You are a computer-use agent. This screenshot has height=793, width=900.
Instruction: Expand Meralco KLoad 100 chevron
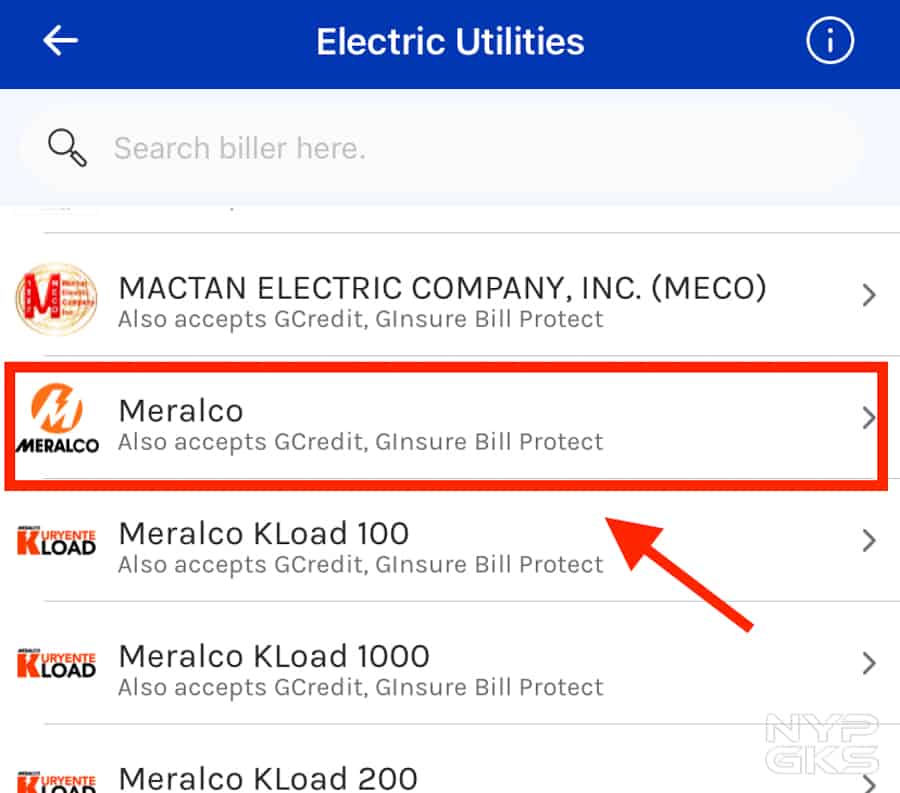click(868, 541)
